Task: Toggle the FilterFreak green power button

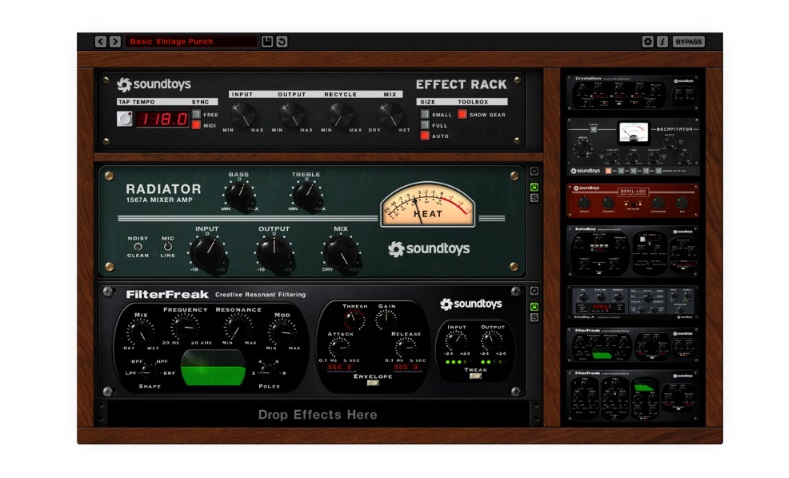Action: pos(534,306)
